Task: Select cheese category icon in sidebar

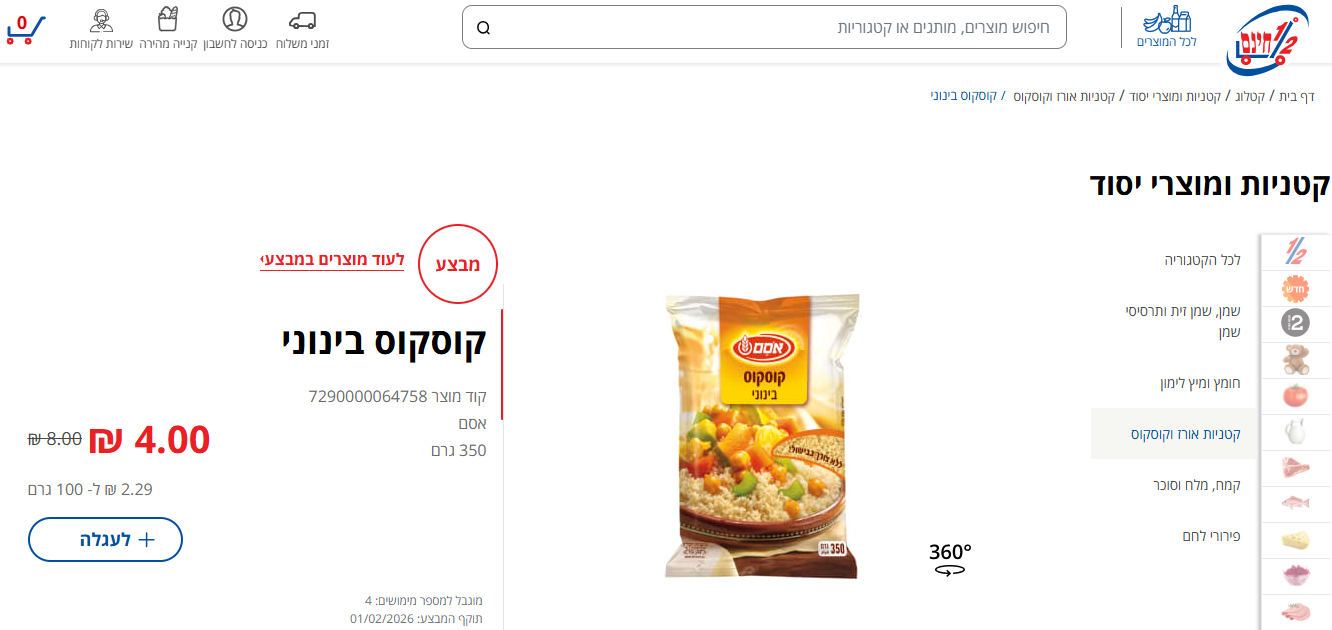Action: click(1296, 540)
